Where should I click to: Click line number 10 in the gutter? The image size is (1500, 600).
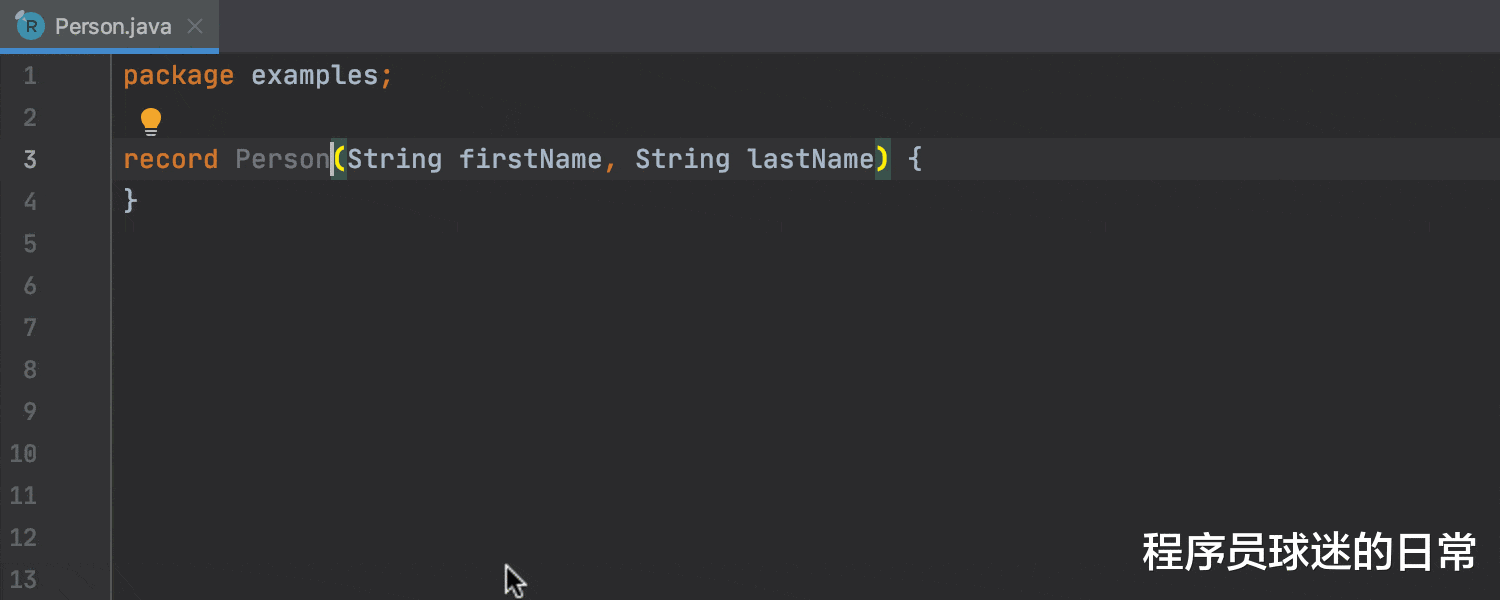[24, 454]
